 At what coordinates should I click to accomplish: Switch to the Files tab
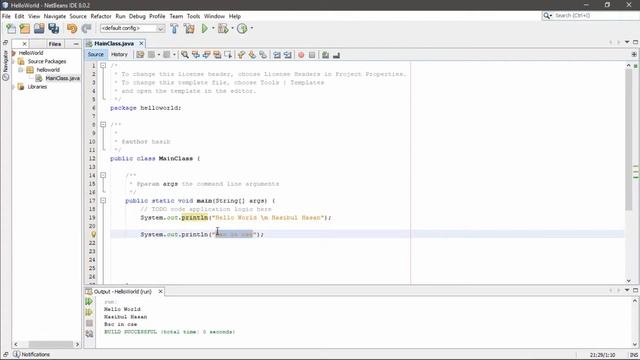[x=55, y=44]
